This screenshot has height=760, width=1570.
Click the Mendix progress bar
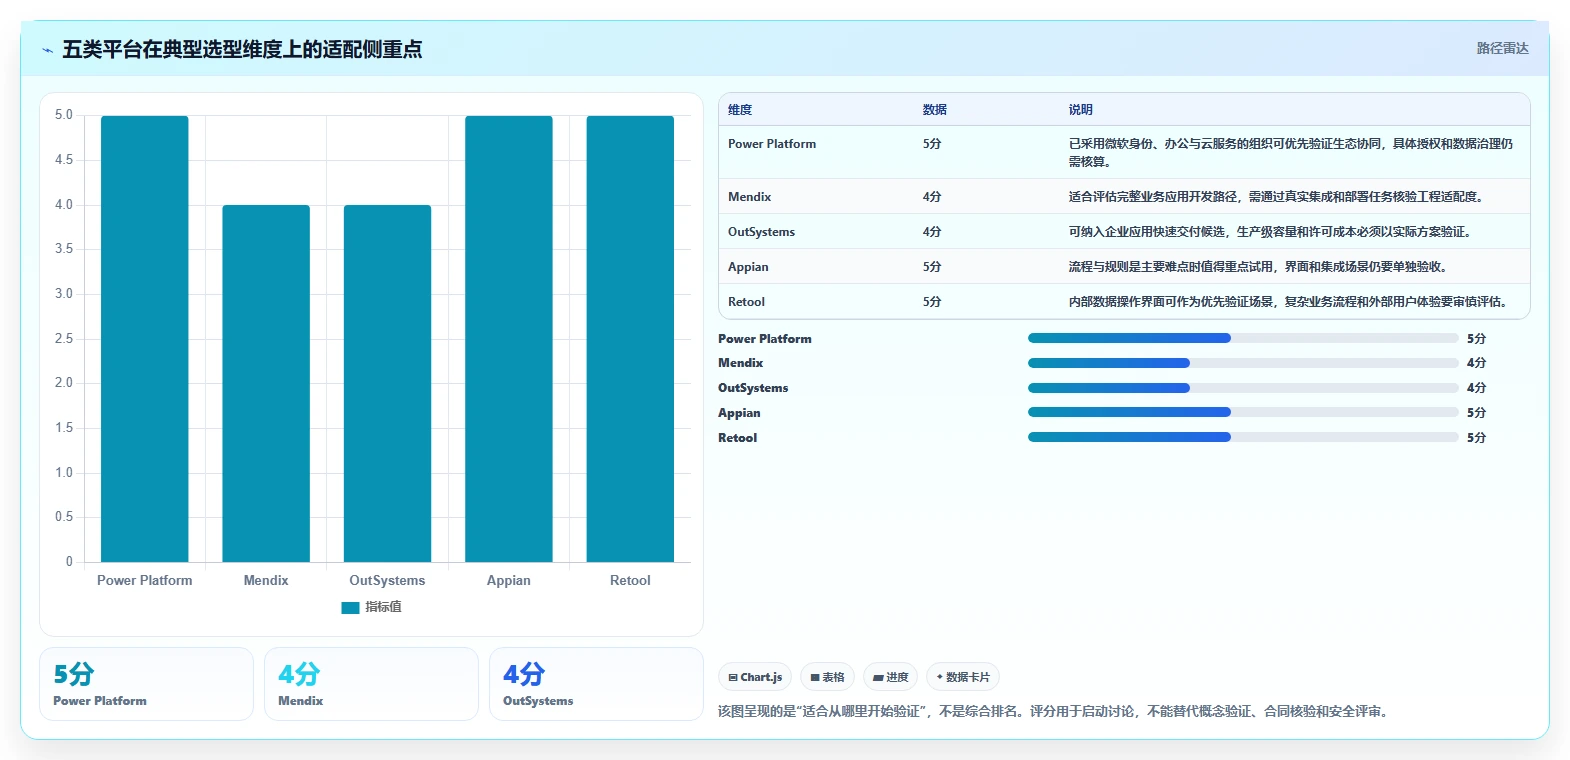[1243, 363]
